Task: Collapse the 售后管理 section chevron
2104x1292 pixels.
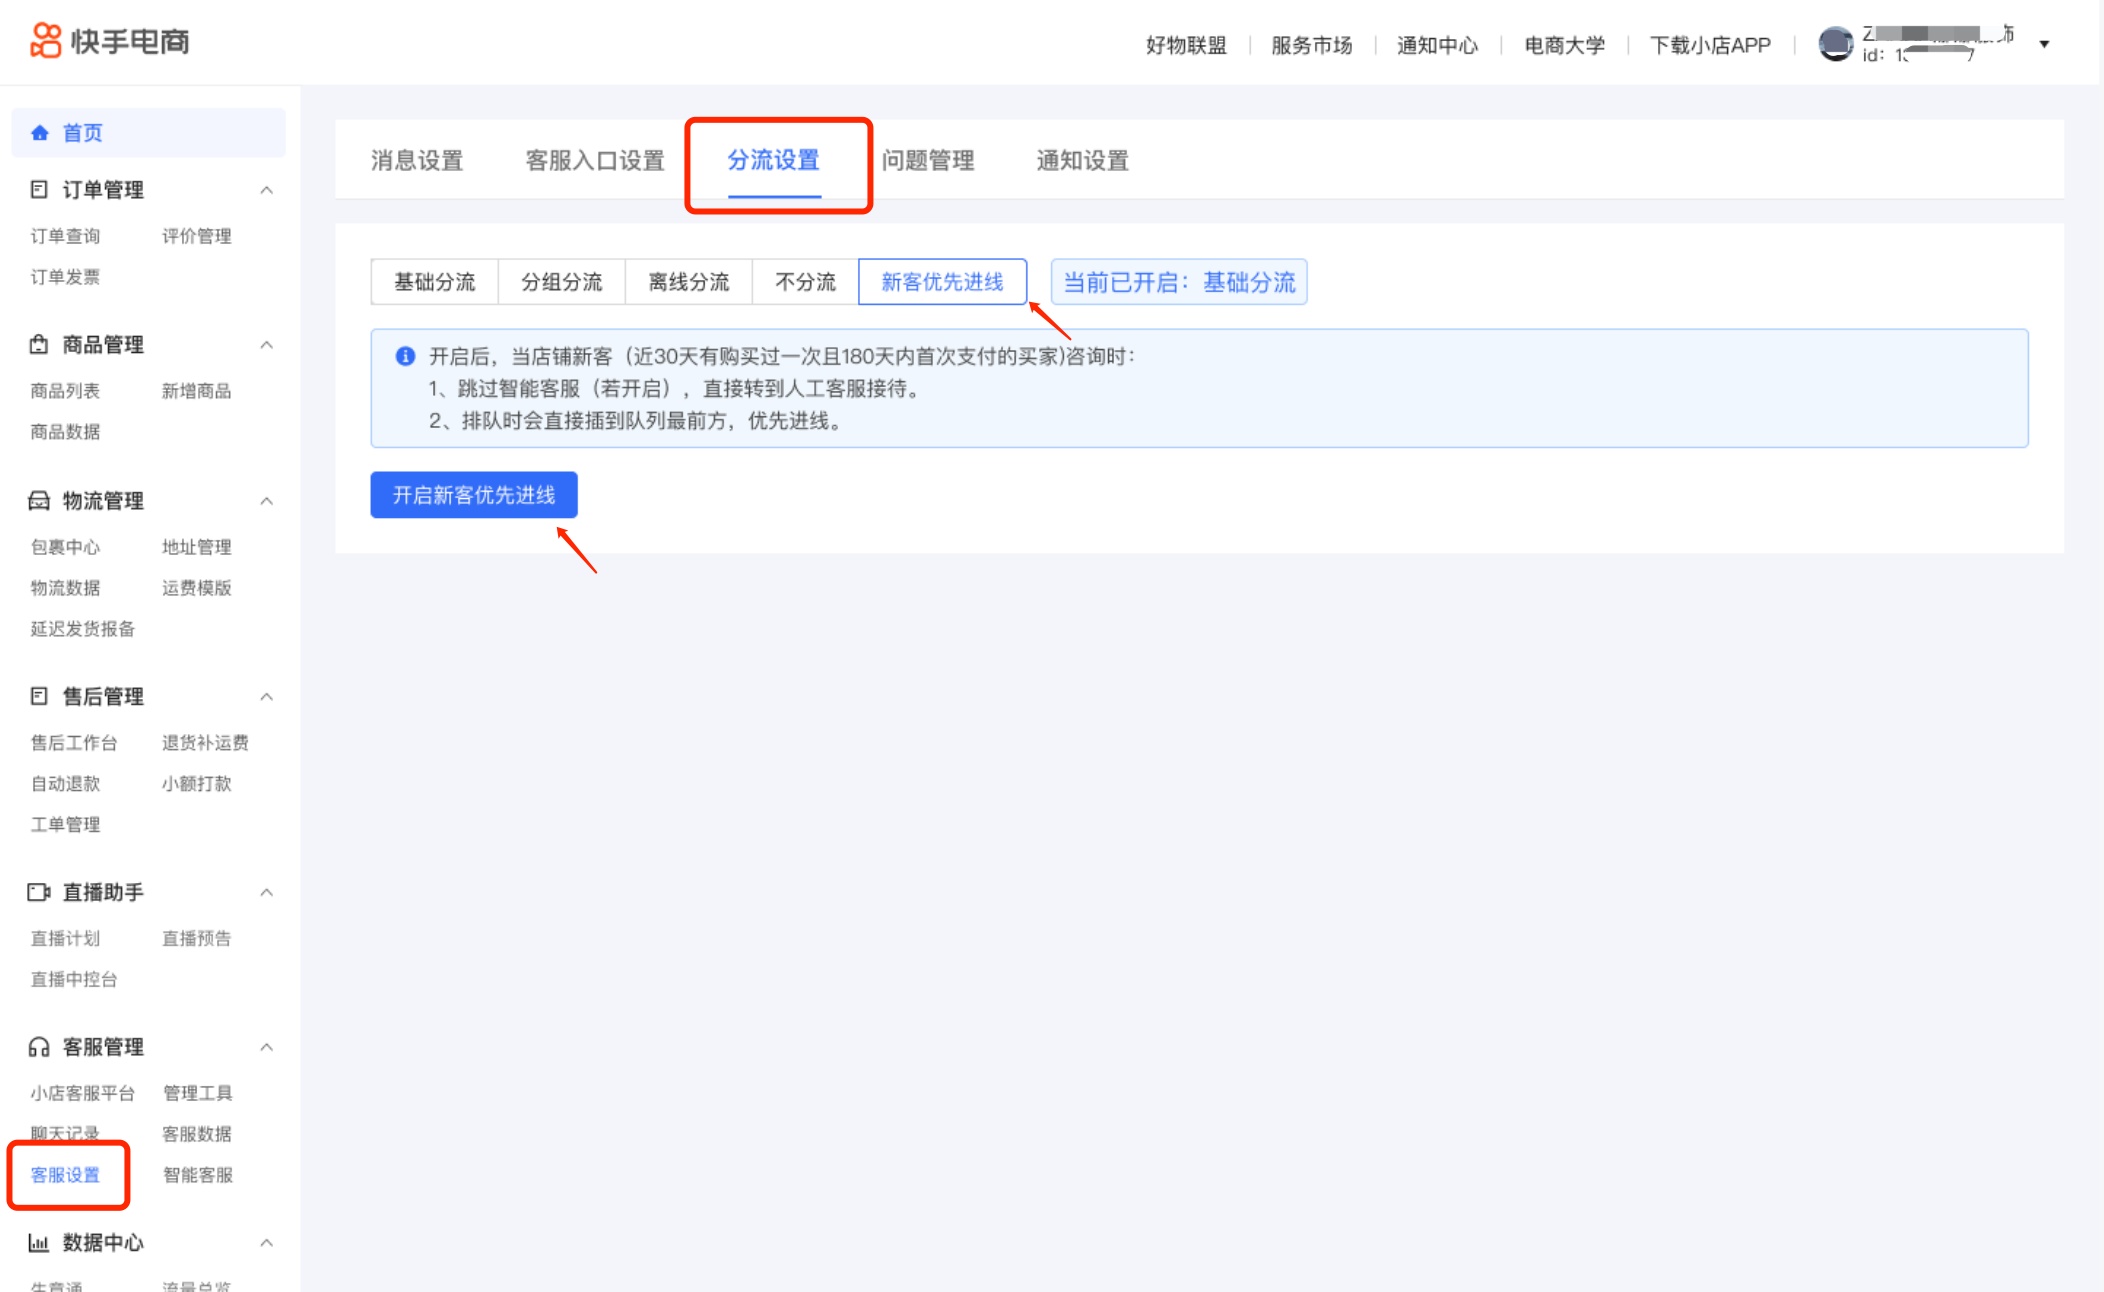Action: [267, 697]
